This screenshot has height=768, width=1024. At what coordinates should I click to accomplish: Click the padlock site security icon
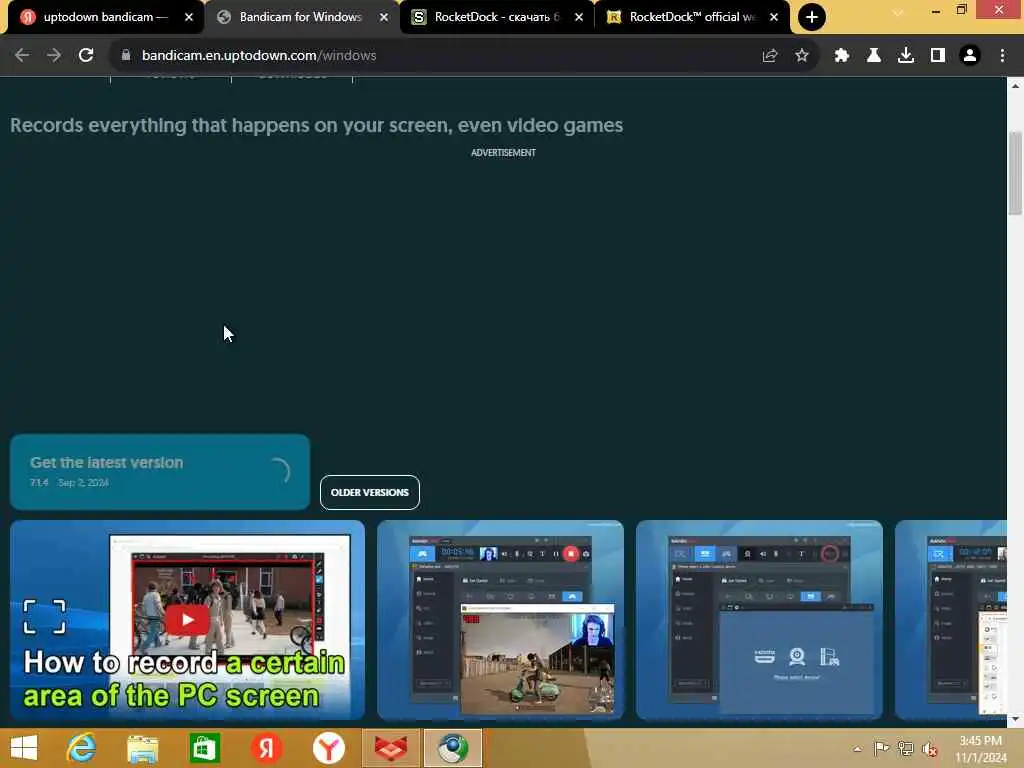coord(126,56)
